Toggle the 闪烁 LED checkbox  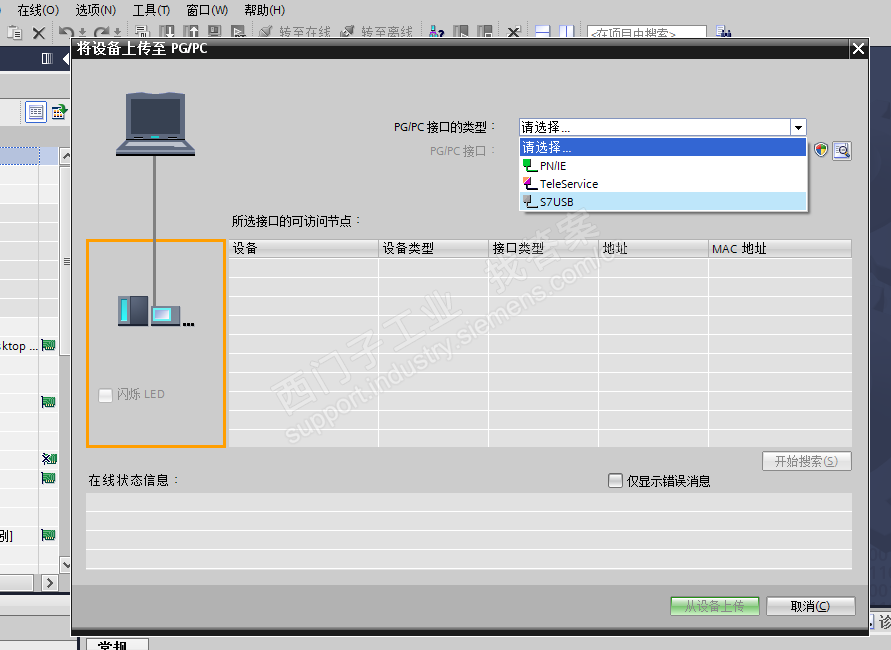(105, 395)
